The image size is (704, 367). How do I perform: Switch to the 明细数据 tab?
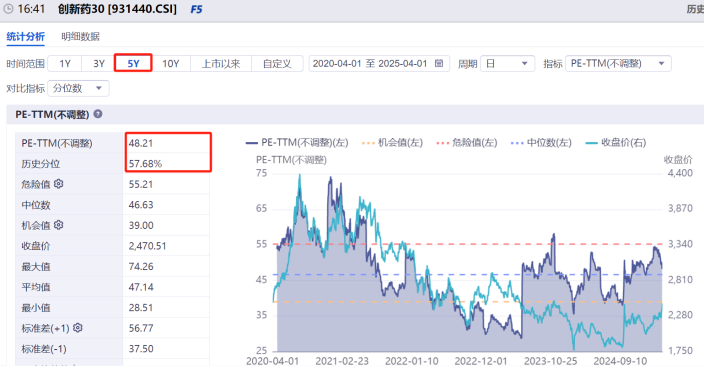80,36
